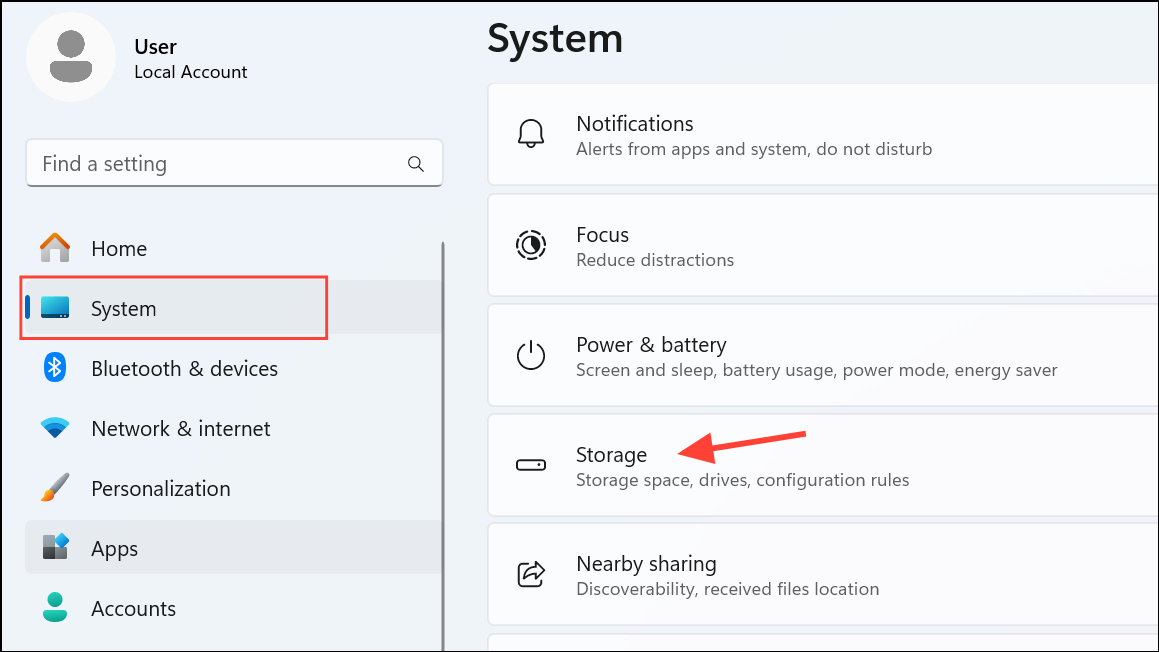Click the Nearby sharing icon
1159x652 pixels.
coord(530,574)
